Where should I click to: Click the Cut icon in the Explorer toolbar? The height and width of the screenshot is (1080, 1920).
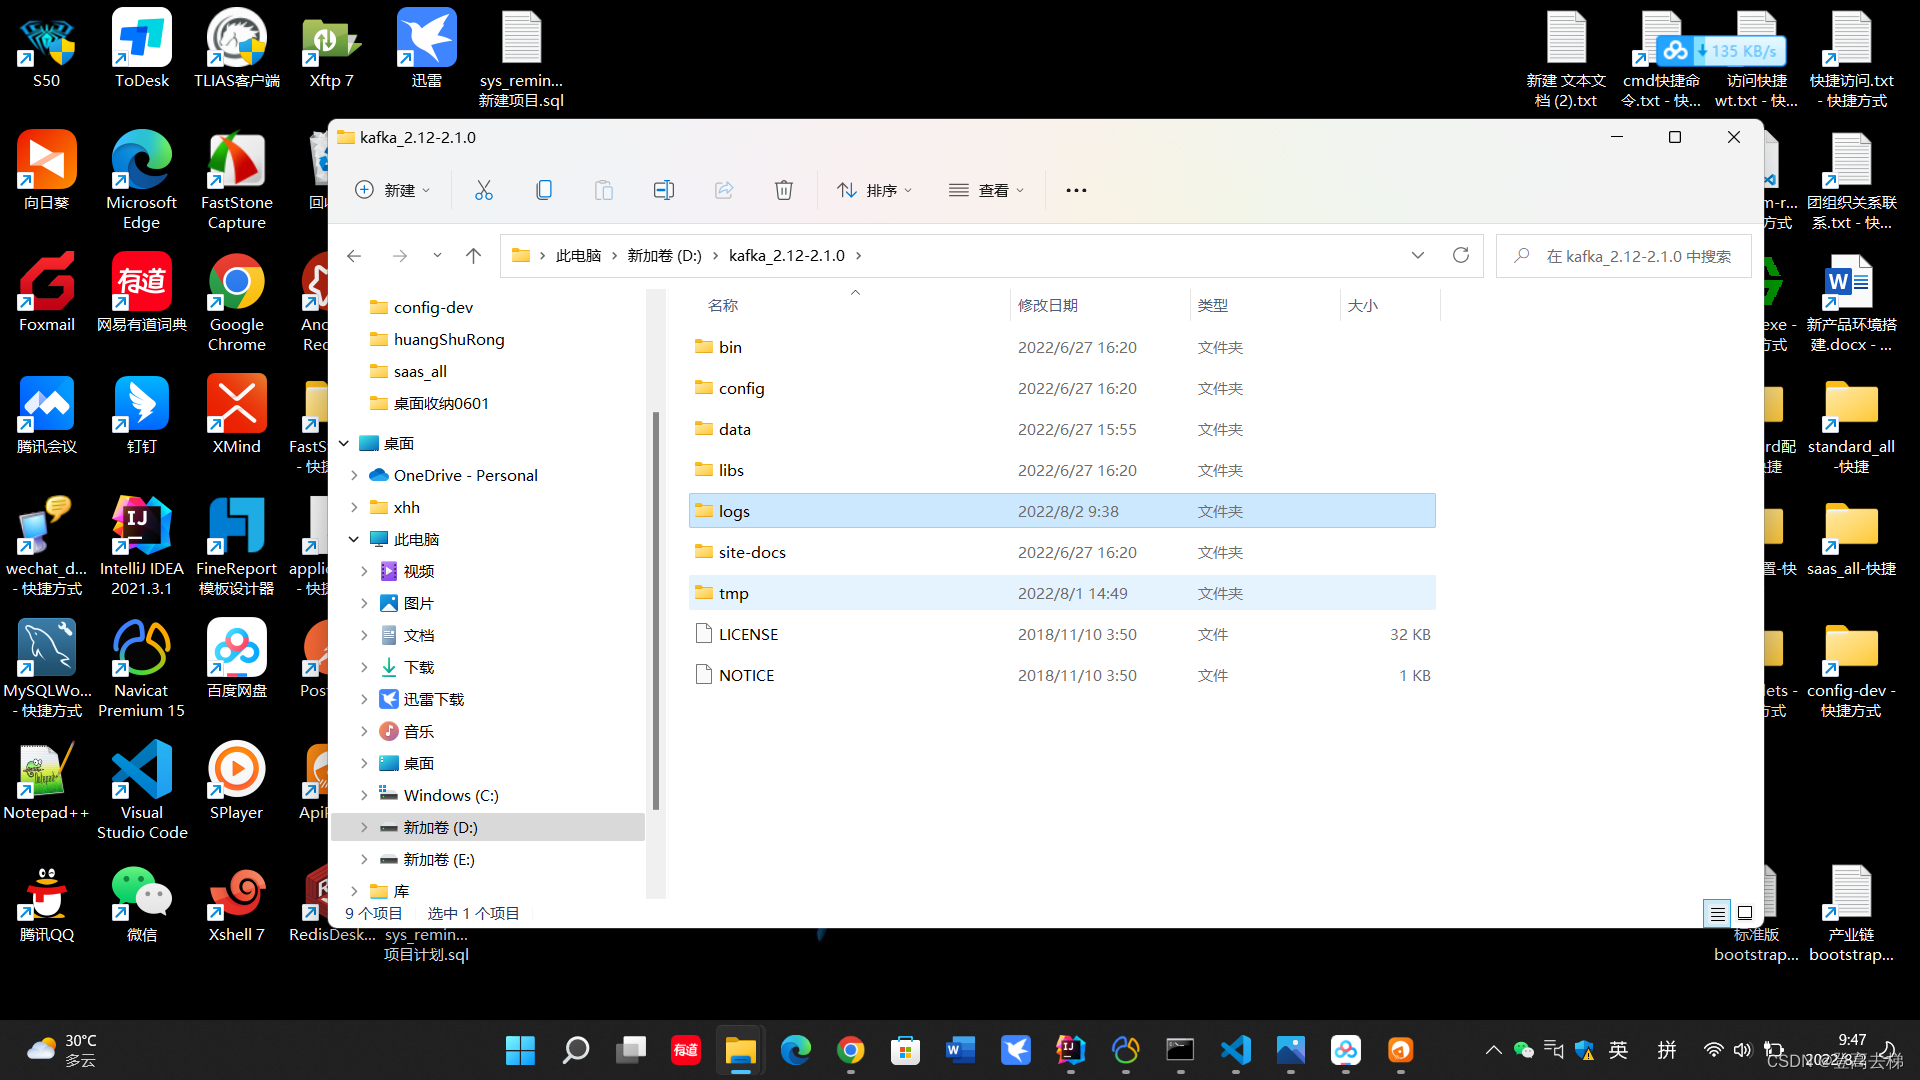point(484,190)
